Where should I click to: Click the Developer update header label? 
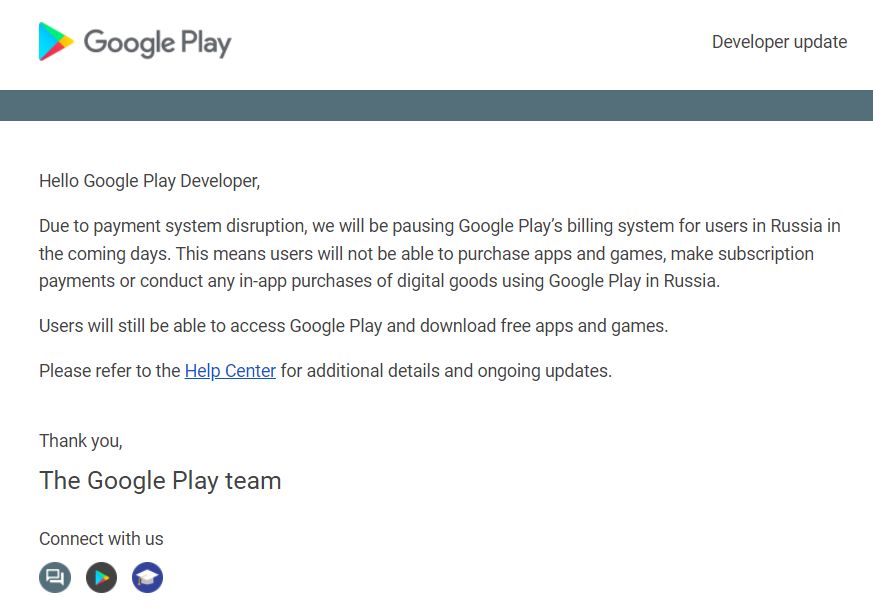(x=779, y=42)
